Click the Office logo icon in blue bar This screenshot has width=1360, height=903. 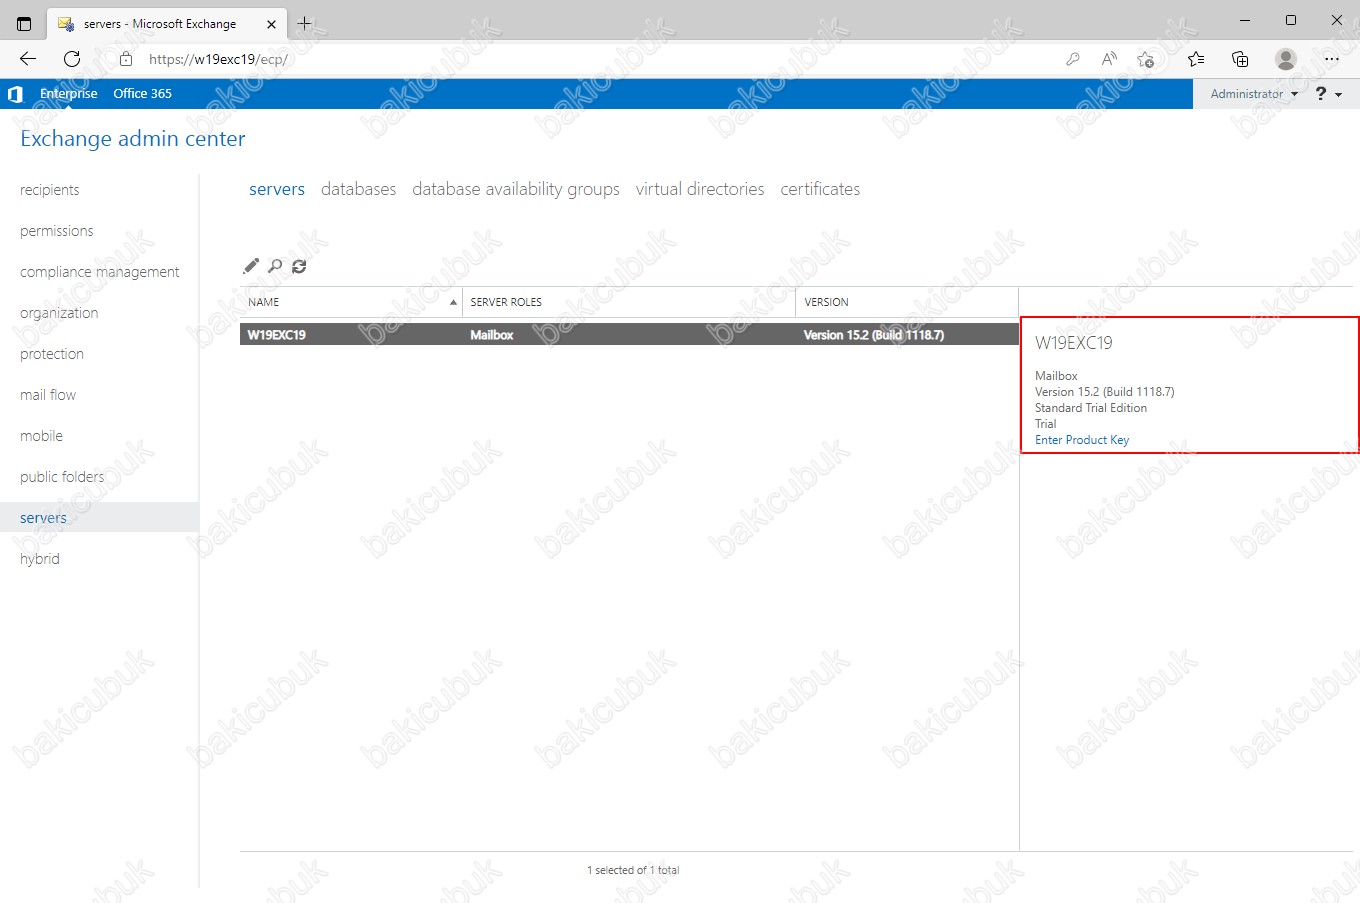coord(15,94)
